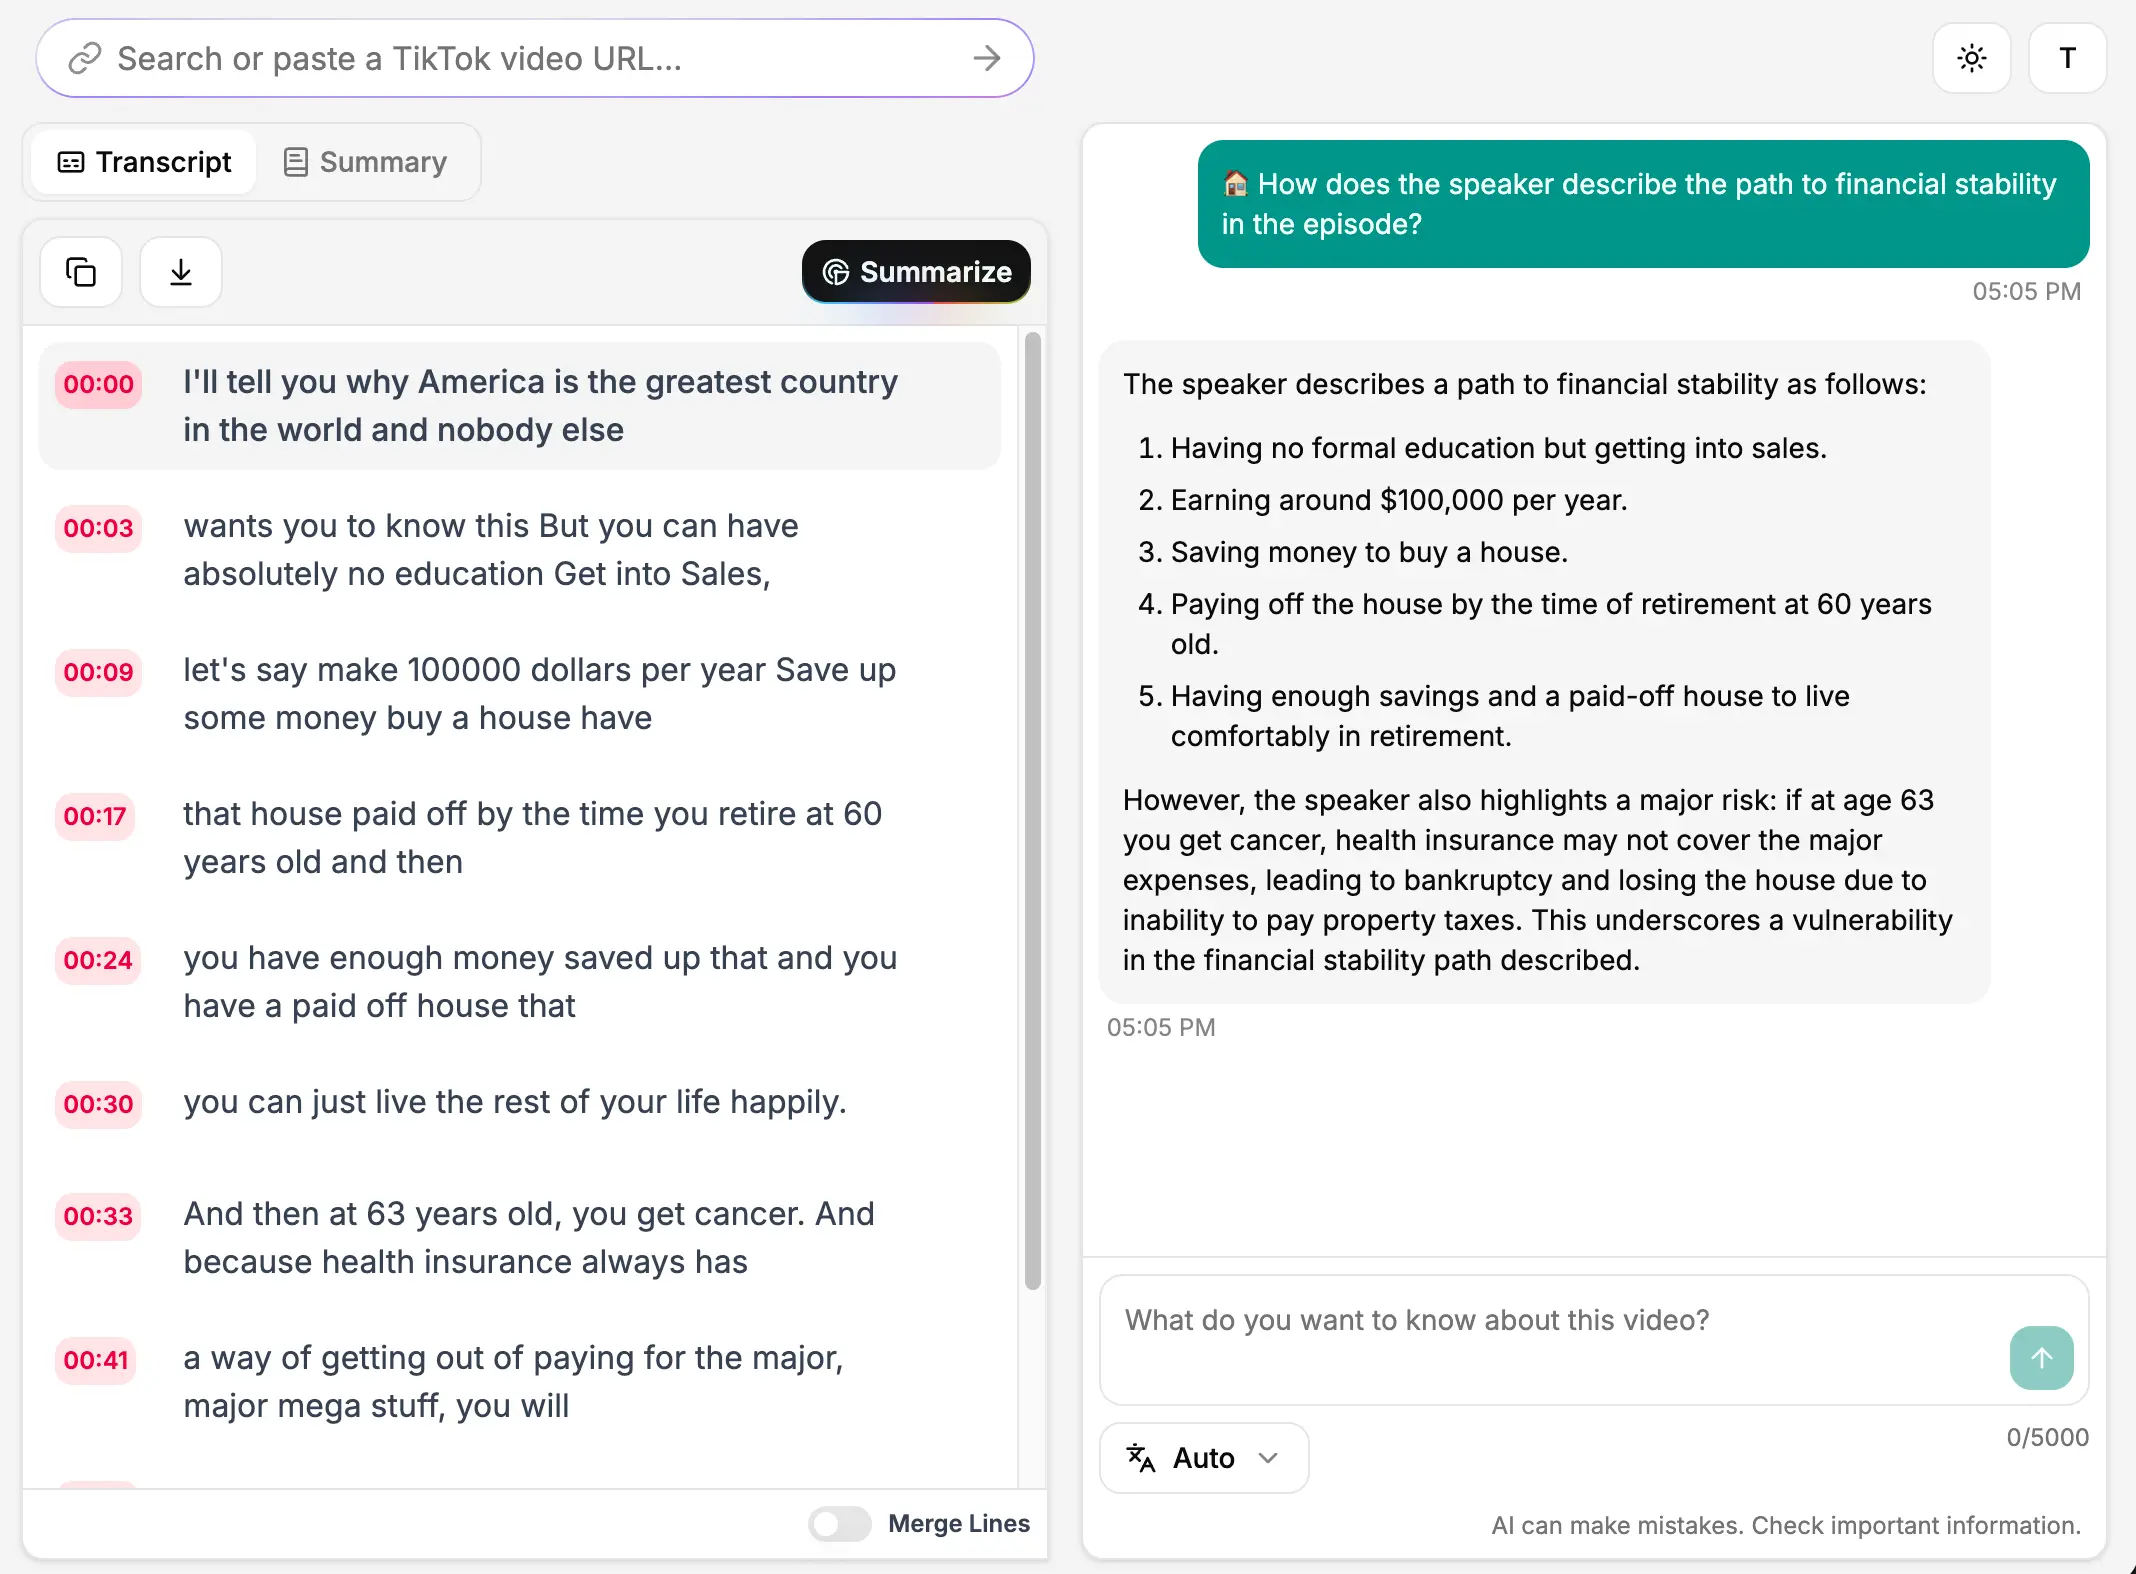Image resolution: width=2136 pixels, height=1574 pixels.
Task: Click the link icon in the search field
Action: [x=87, y=58]
